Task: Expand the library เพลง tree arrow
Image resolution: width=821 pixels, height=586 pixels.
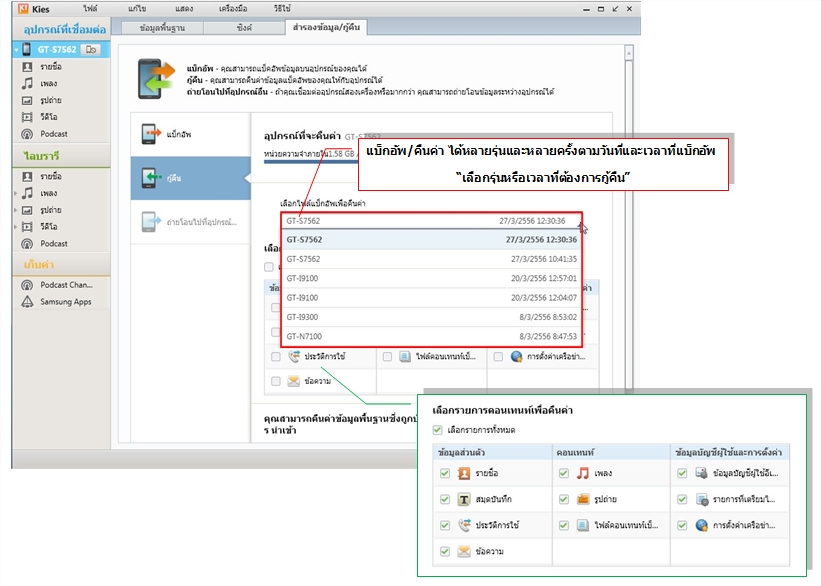Action: coord(16,193)
